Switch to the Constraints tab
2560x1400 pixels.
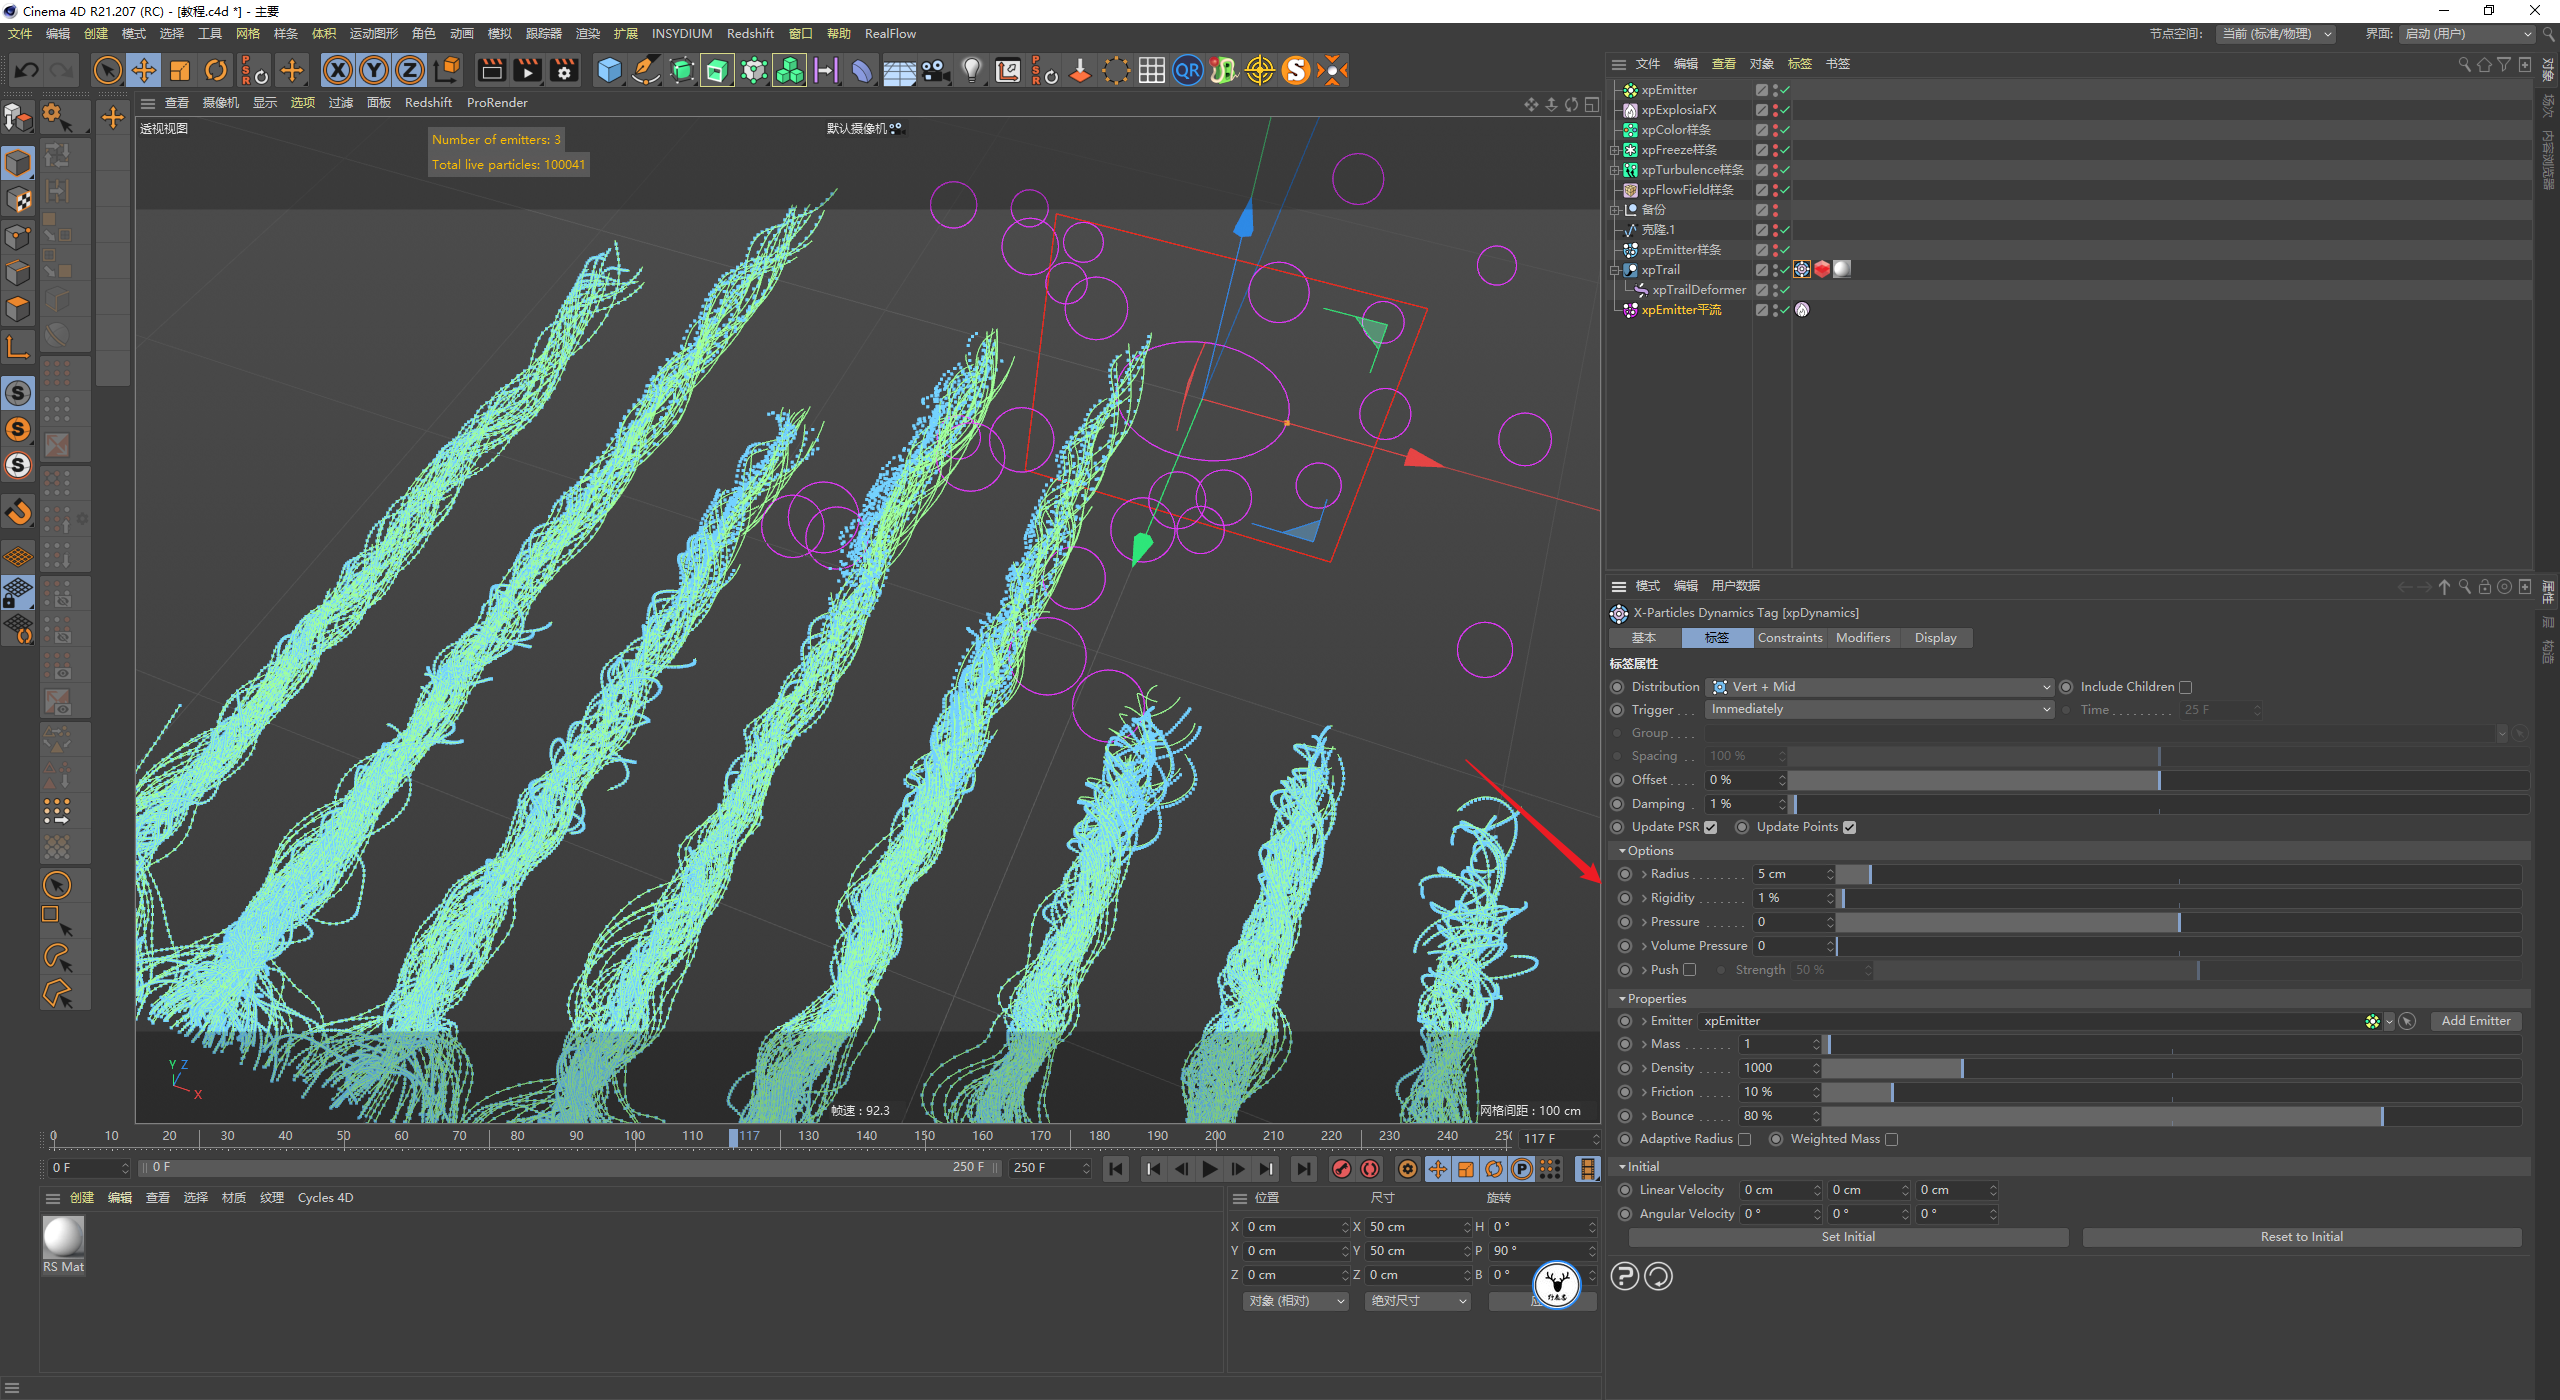tap(1790, 638)
